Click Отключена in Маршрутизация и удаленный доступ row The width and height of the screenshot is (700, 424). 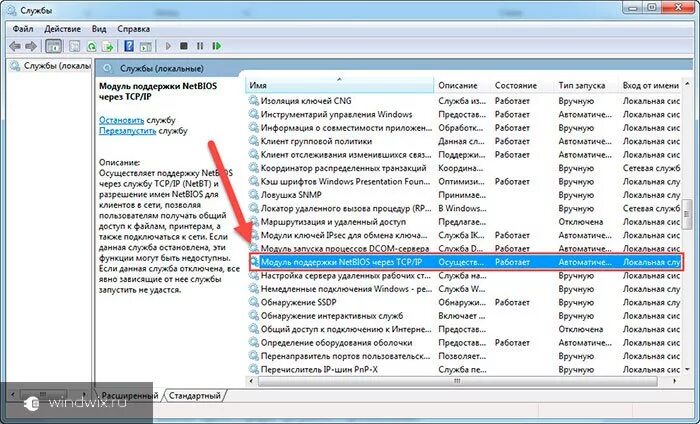[x=580, y=221]
